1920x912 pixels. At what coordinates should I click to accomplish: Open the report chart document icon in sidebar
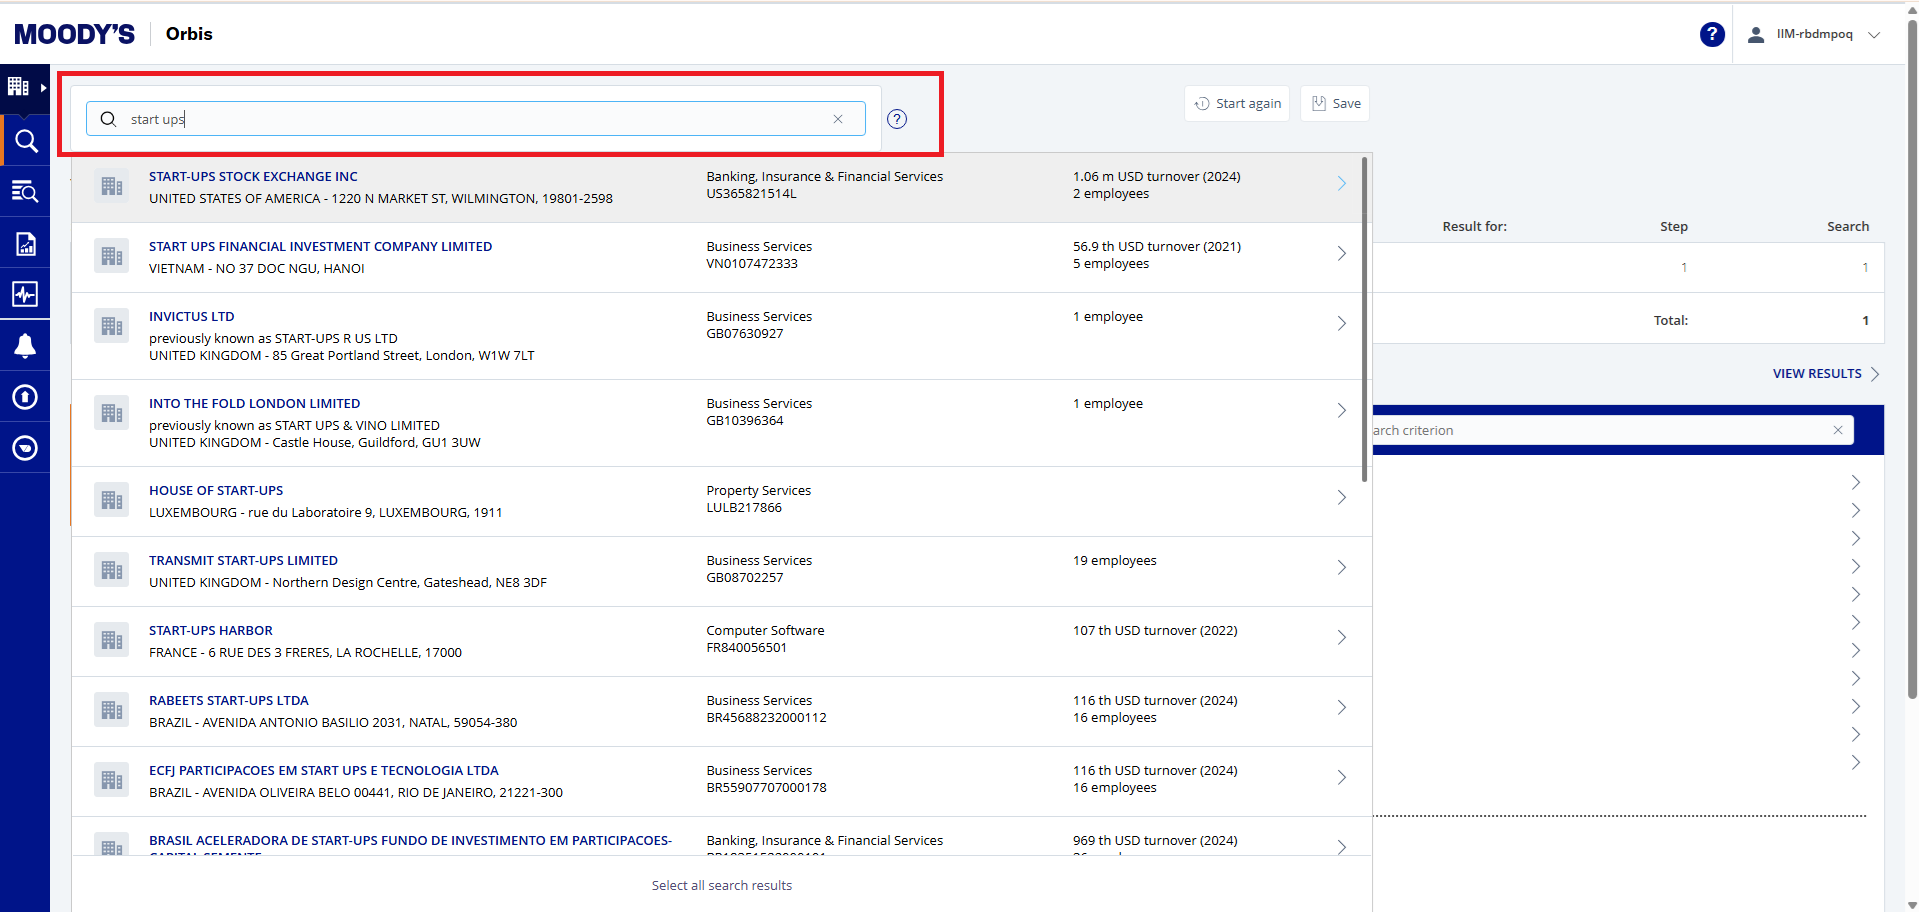click(x=25, y=244)
